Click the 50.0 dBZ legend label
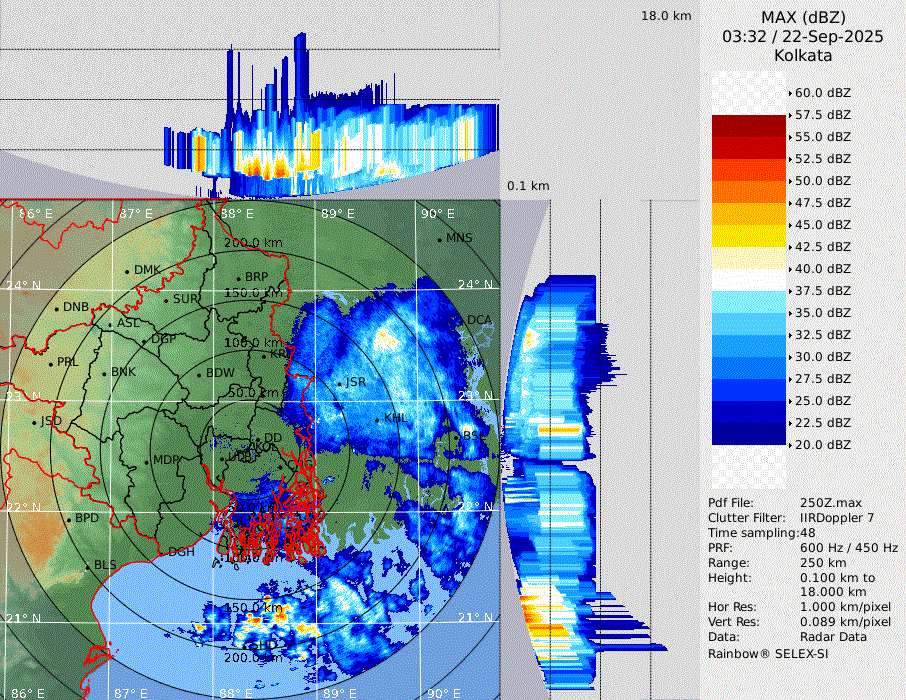 click(822, 180)
